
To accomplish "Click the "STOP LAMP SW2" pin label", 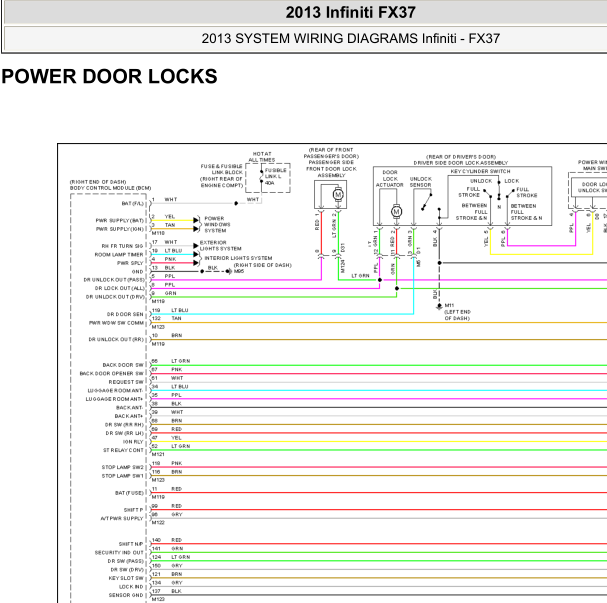I will click(122, 467).
